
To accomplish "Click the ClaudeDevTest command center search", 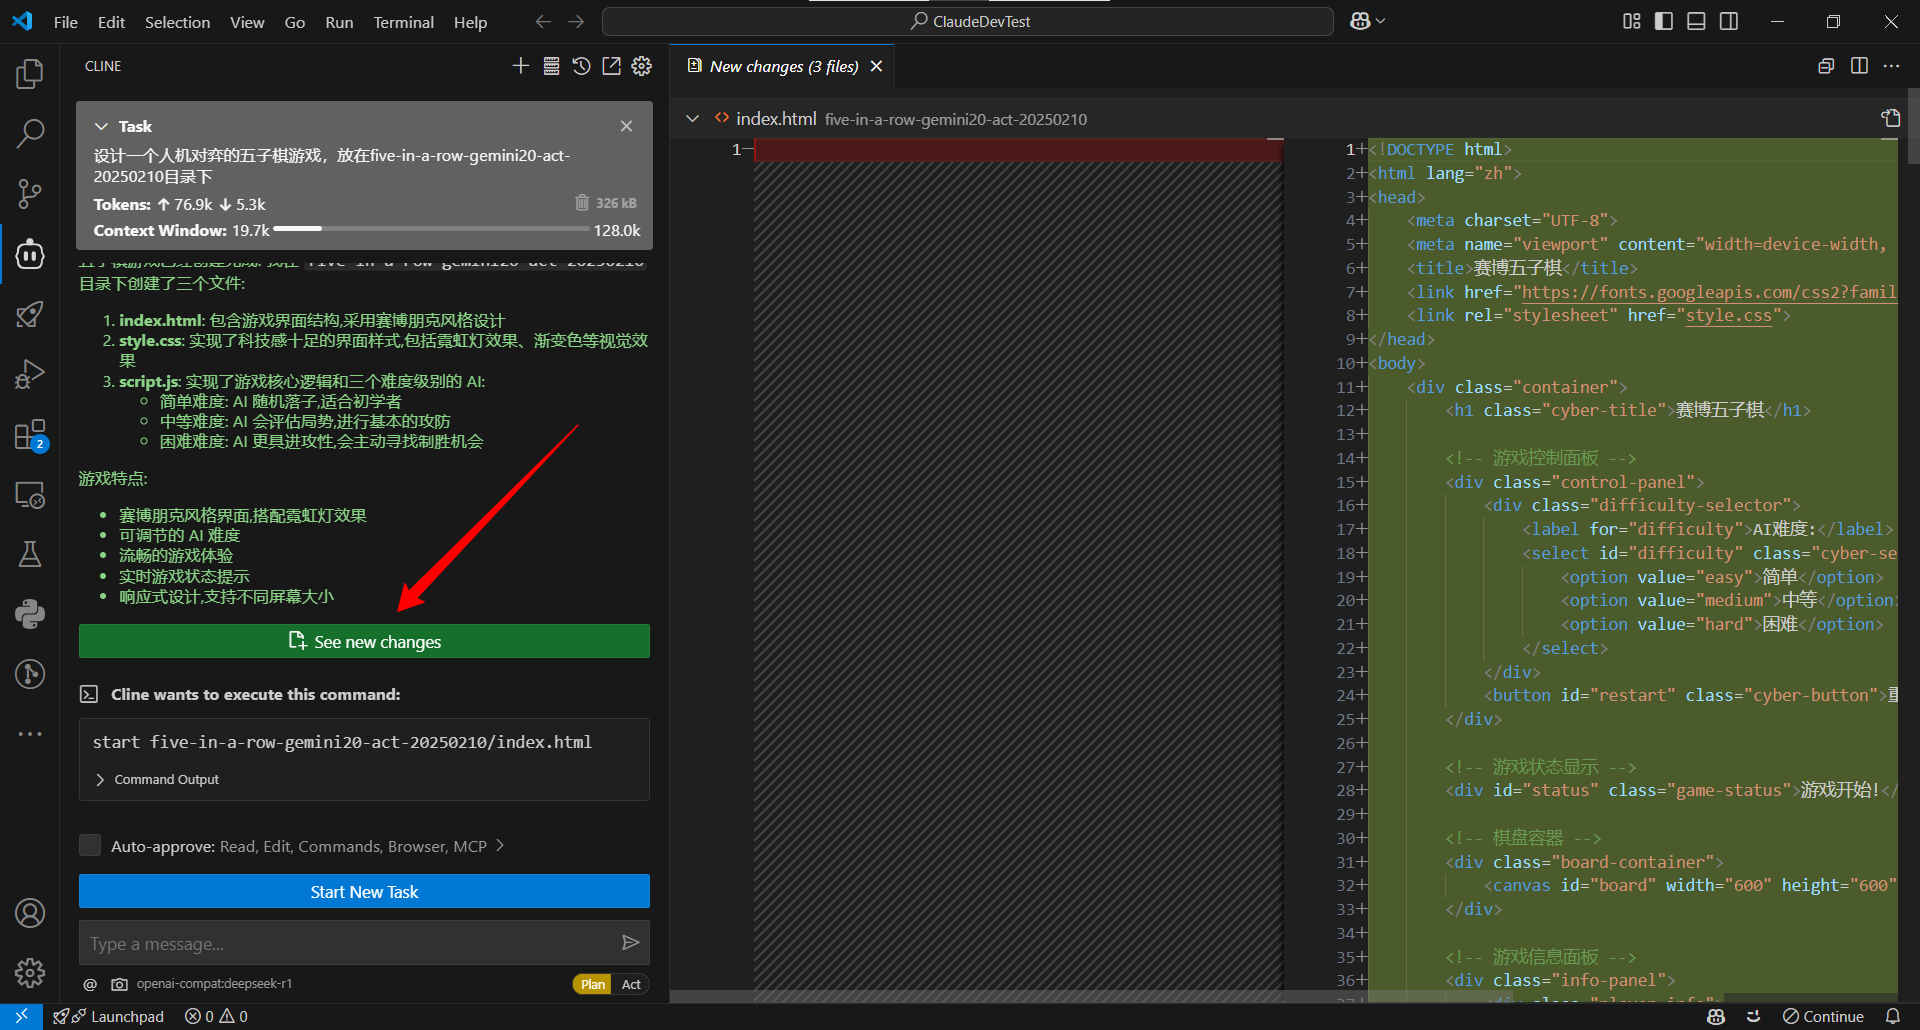I will point(967,21).
